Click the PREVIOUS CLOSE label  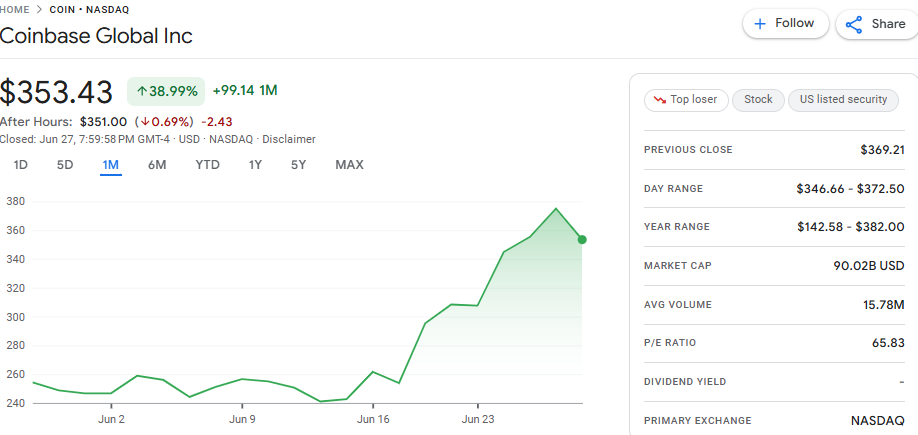pos(688,150)
